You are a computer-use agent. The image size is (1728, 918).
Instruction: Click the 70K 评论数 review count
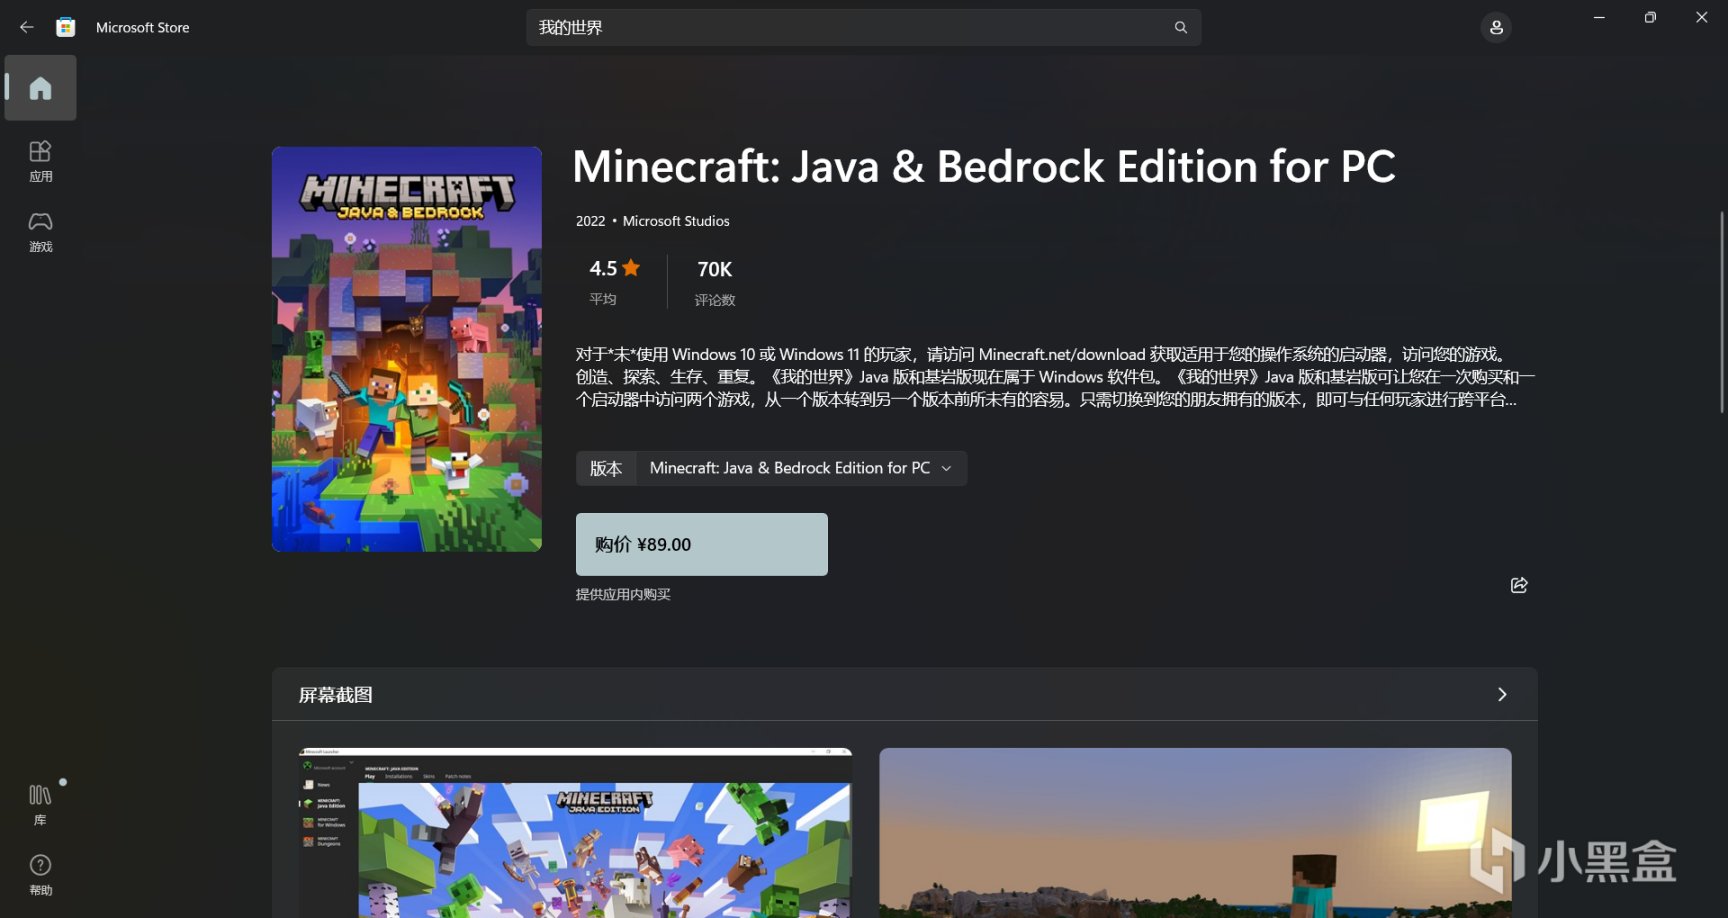click(x=715, y=282)
